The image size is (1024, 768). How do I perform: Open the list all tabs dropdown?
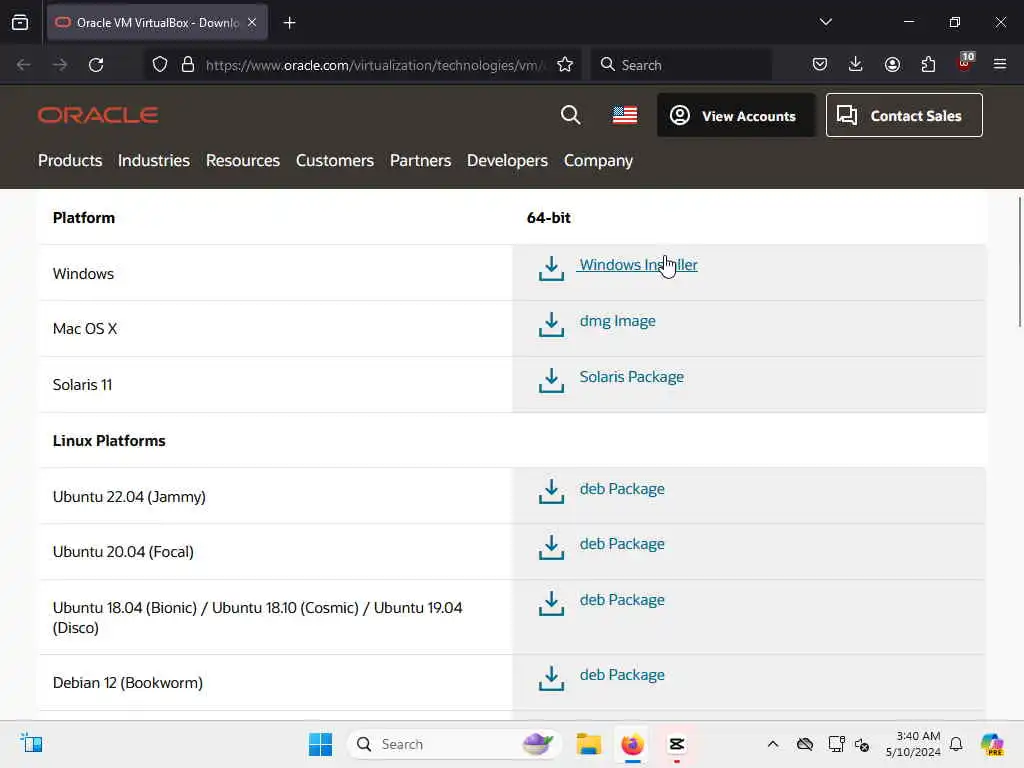[825, 22]
